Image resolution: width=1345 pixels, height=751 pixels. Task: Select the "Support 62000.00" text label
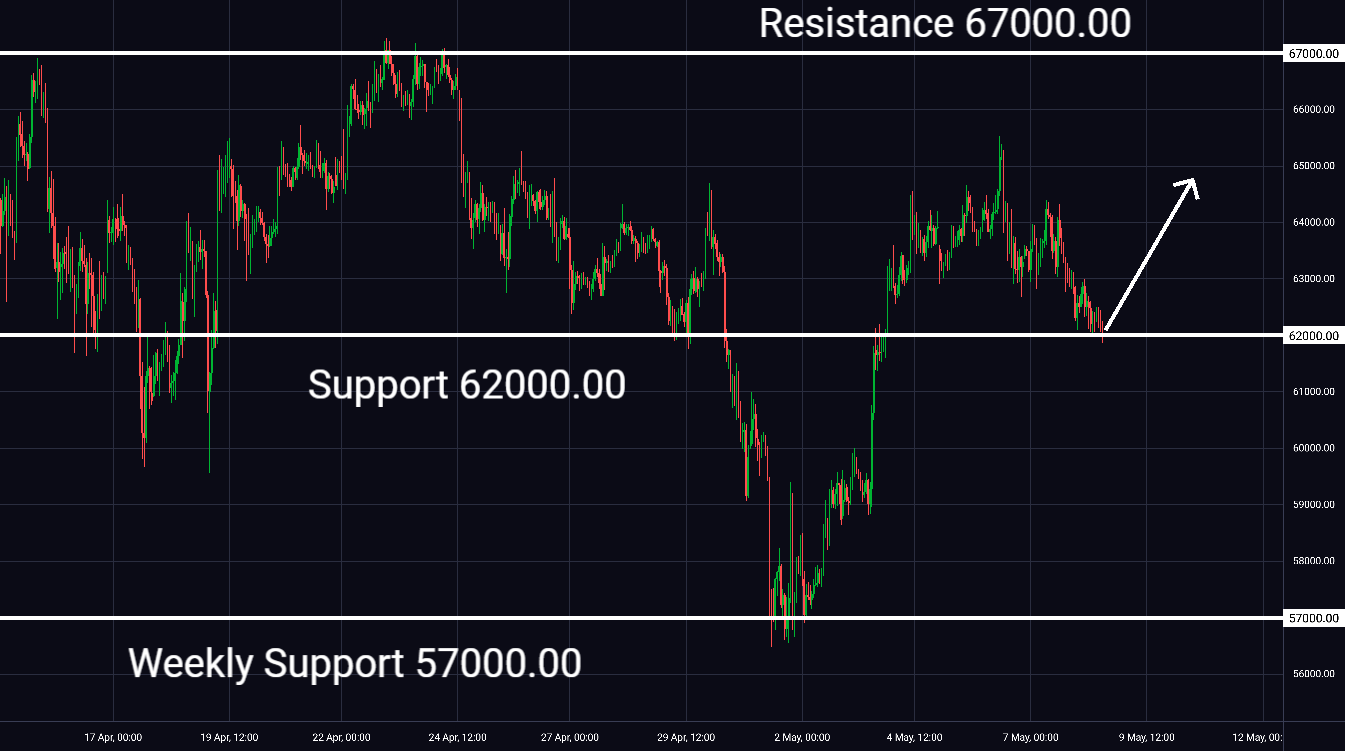tap(466, 385)
